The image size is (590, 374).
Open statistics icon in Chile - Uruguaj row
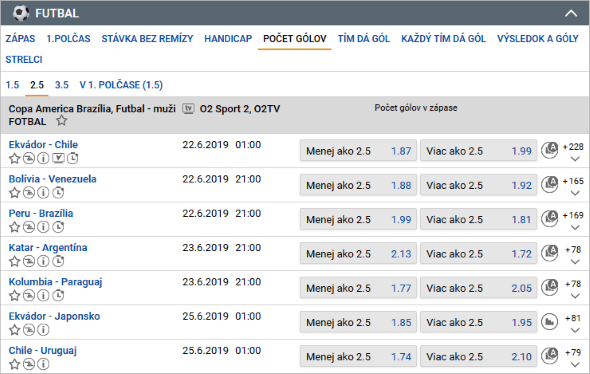coord(549,356)
